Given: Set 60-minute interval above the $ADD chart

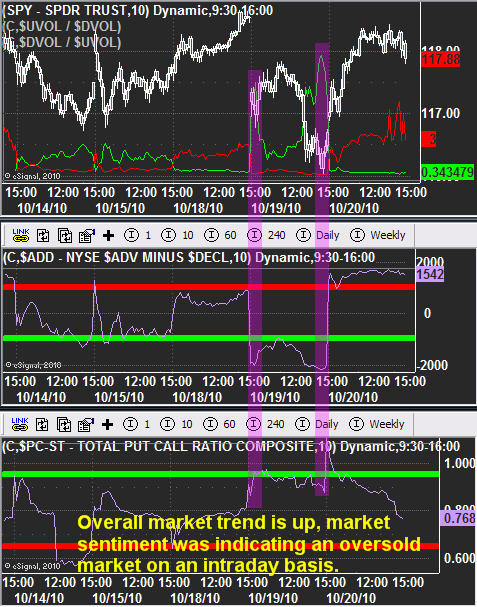Looking at the screenshot, I should coord(220,235).
